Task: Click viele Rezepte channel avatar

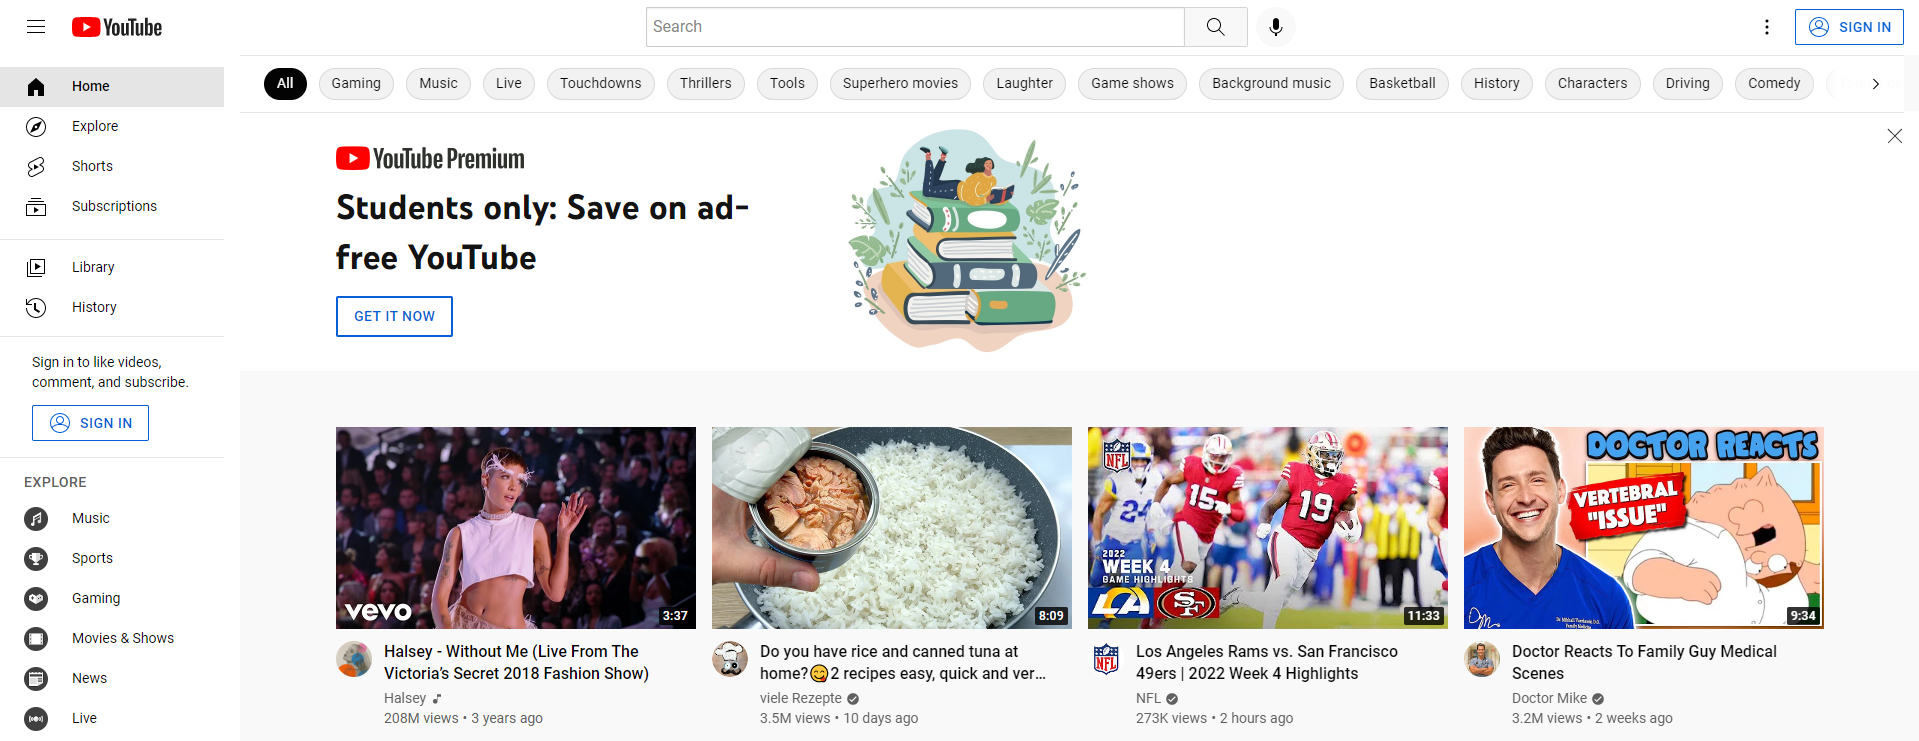Action: tap(730, 660)
